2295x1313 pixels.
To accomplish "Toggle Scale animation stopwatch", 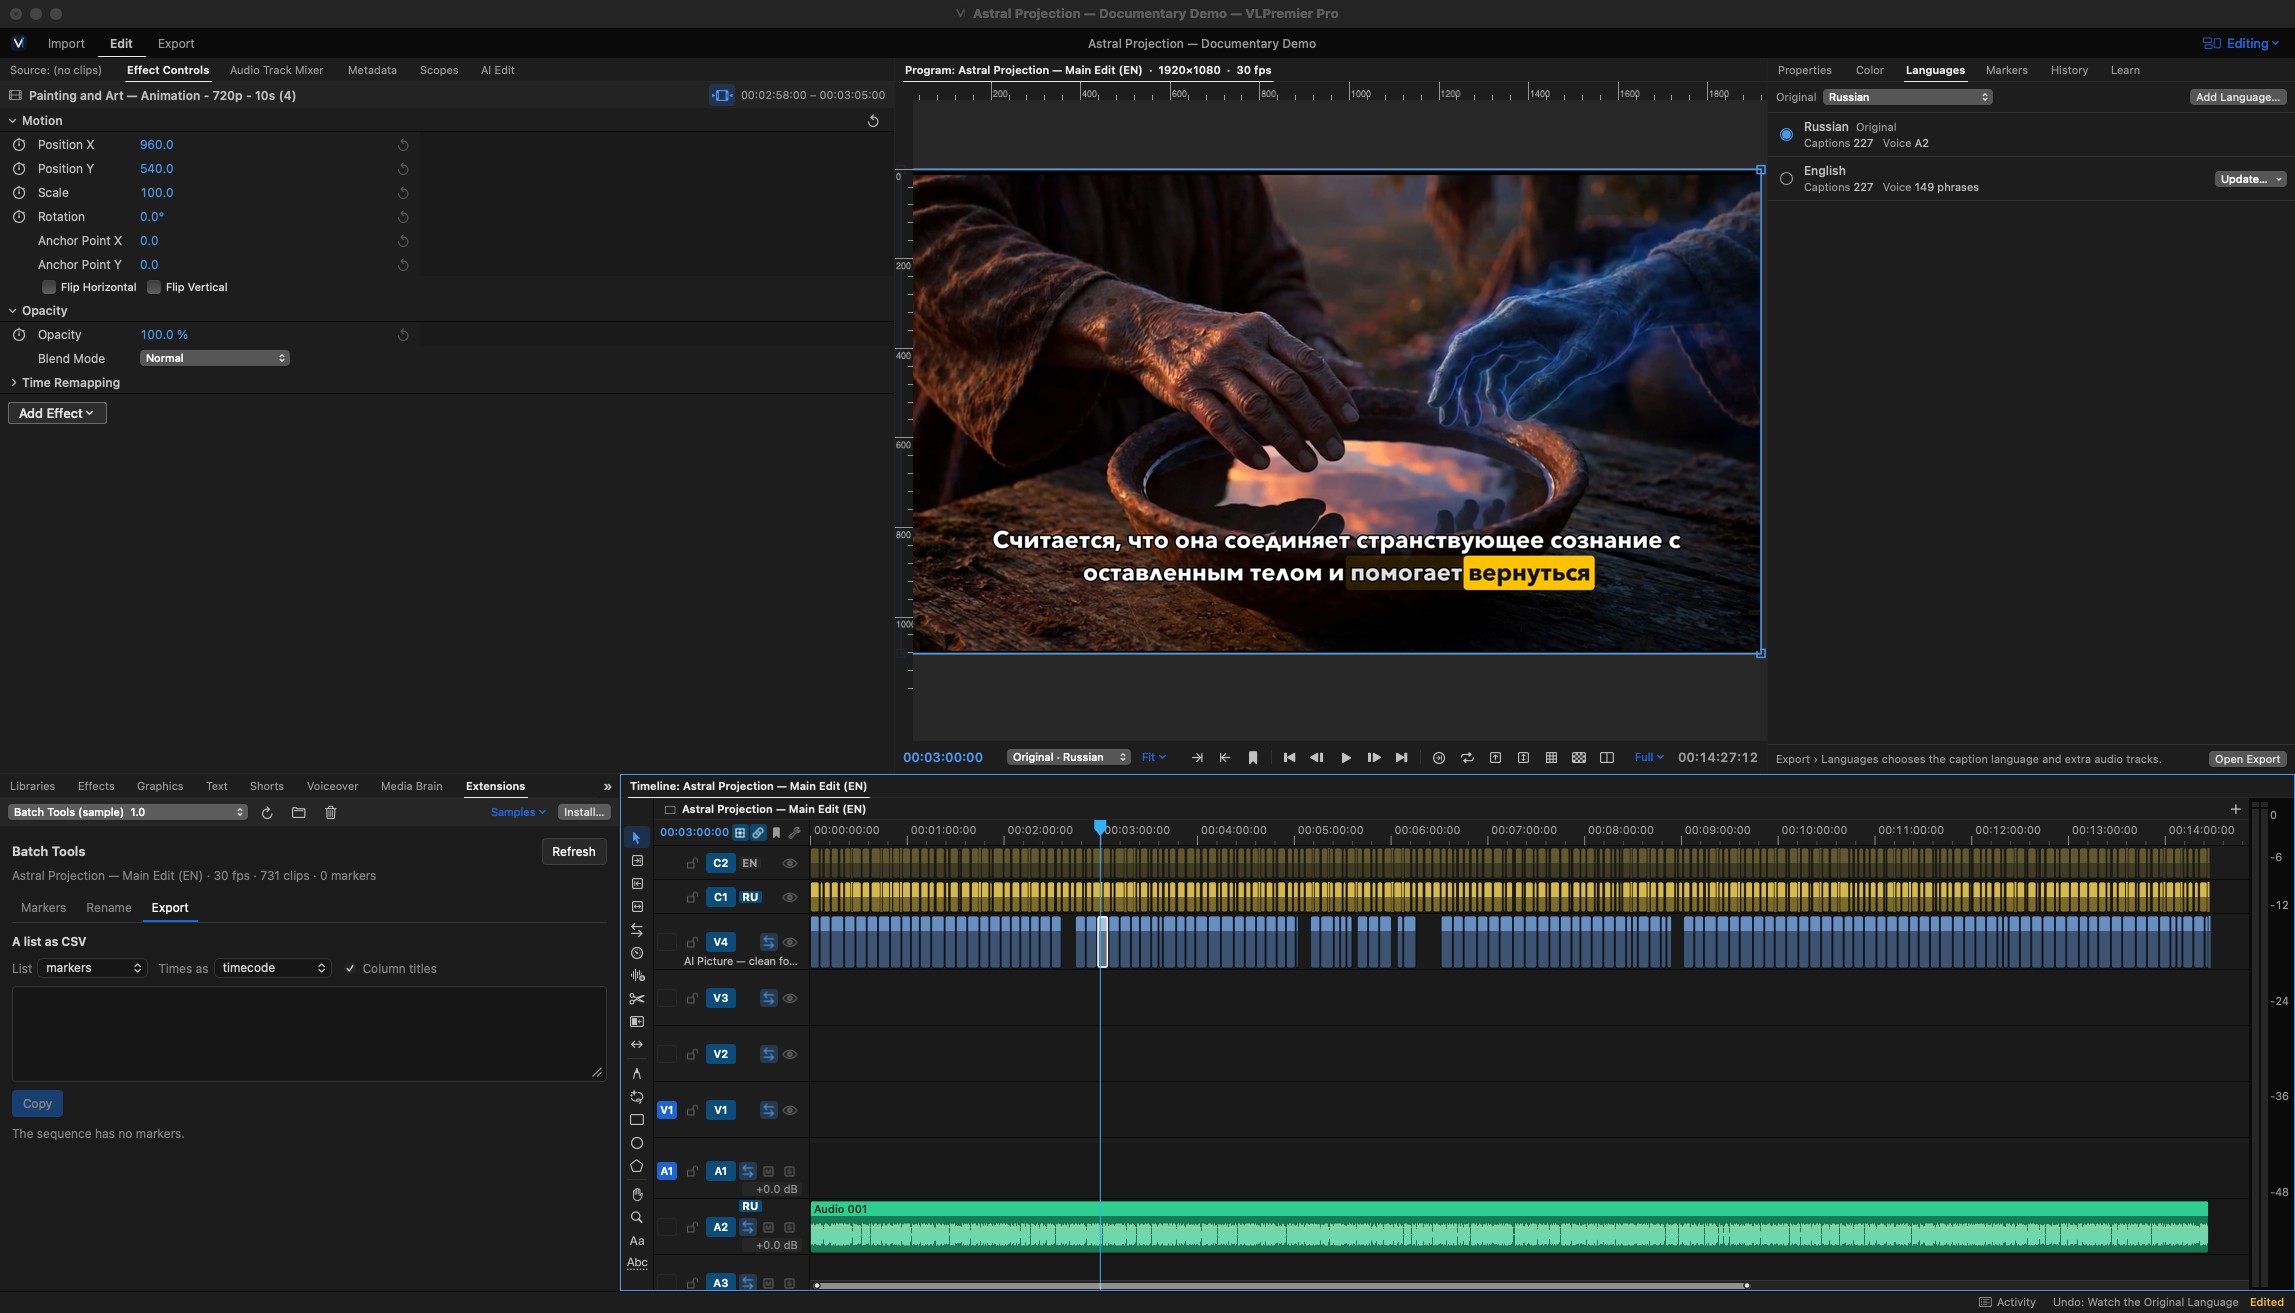I will coord(19,193).
